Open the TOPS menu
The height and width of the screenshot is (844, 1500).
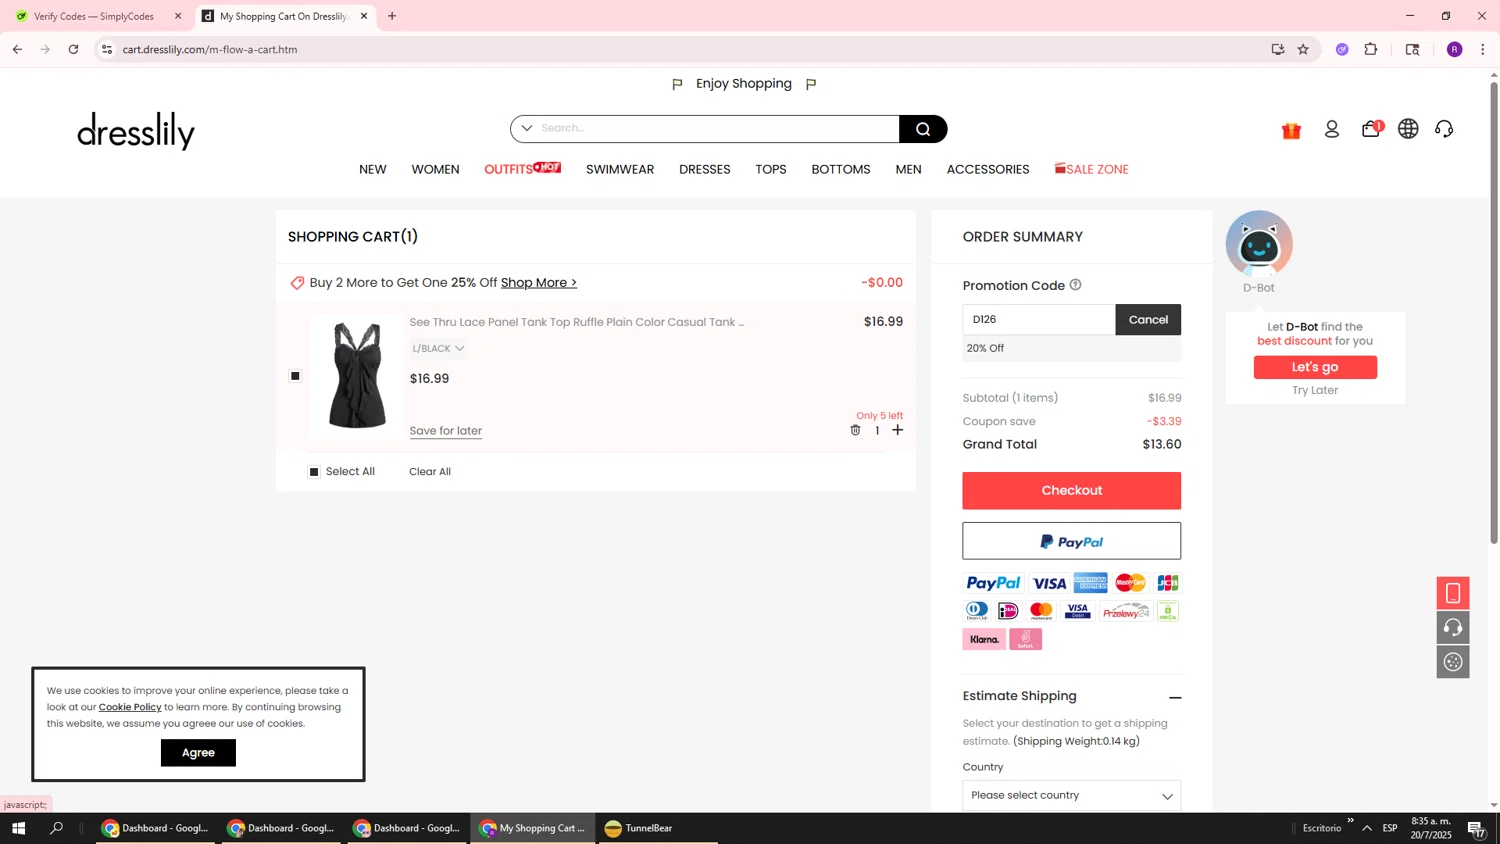point(771,170)
